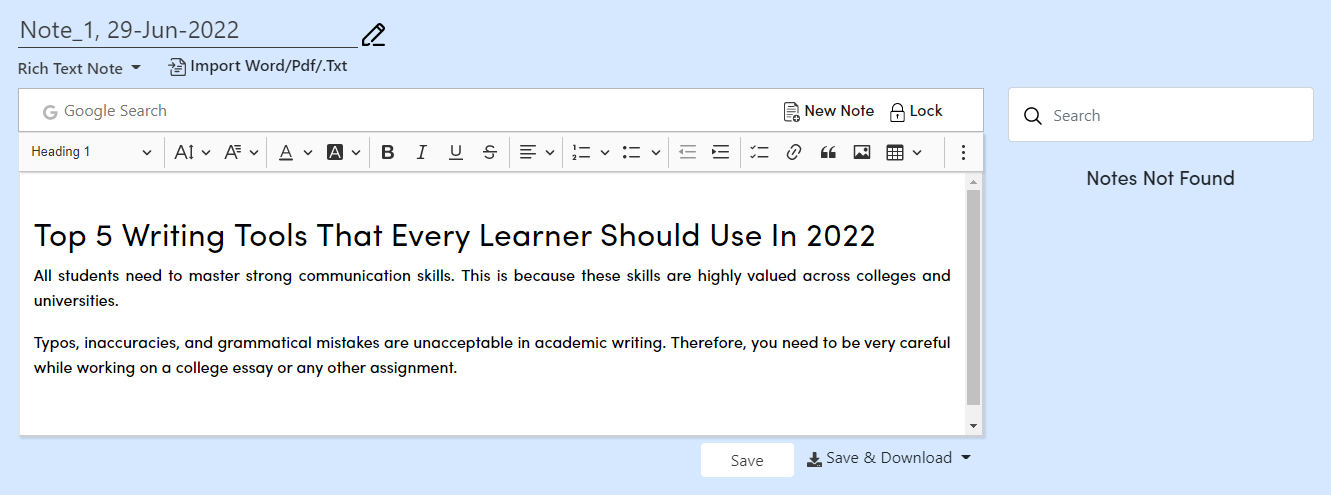Create a New Note
The width and height of the screenshot is (1331, 495).
tap(829, 111)
